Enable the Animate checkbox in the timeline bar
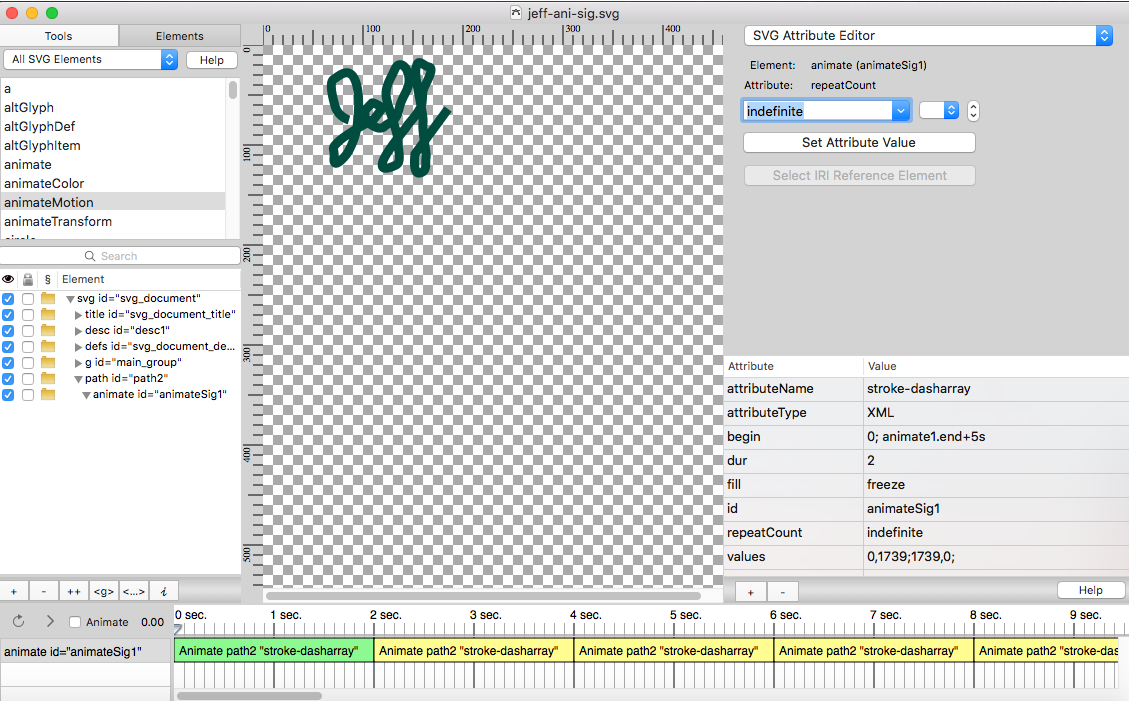The width and height of the screenshot is (1129, 701). (74, 621)
